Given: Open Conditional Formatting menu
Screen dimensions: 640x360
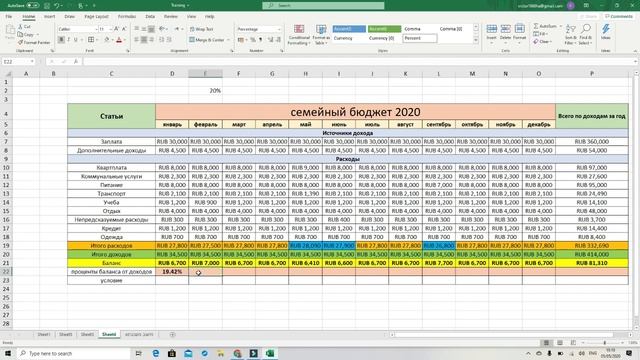Looking at the screenshot, I should tap(299, 34).
